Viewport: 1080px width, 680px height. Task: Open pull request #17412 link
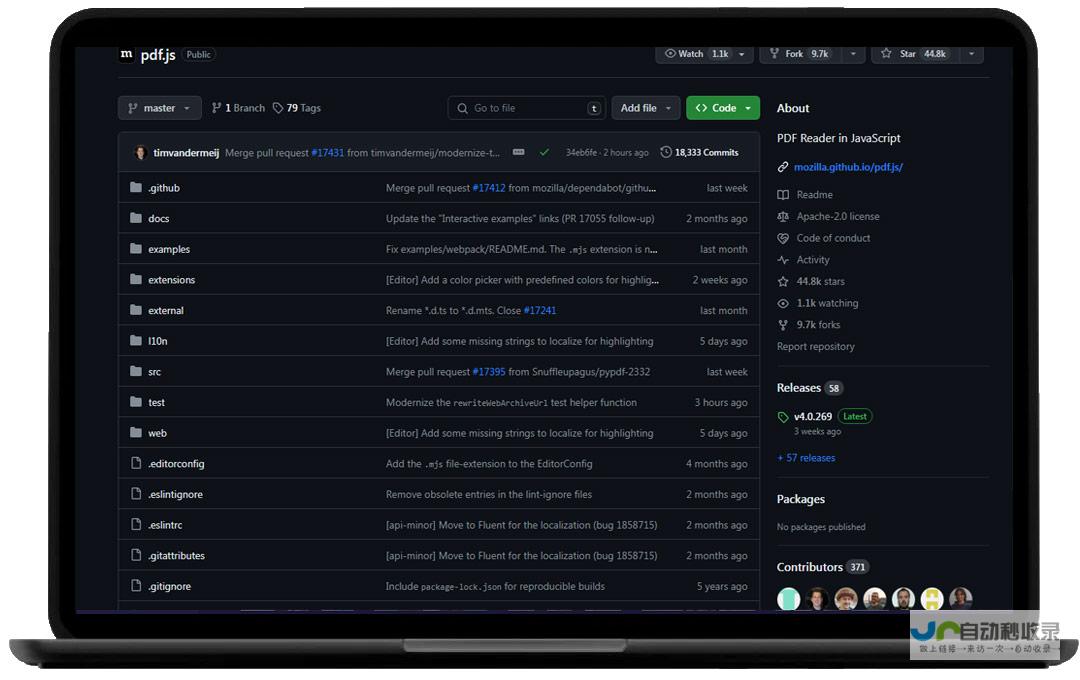coord(489,188)
